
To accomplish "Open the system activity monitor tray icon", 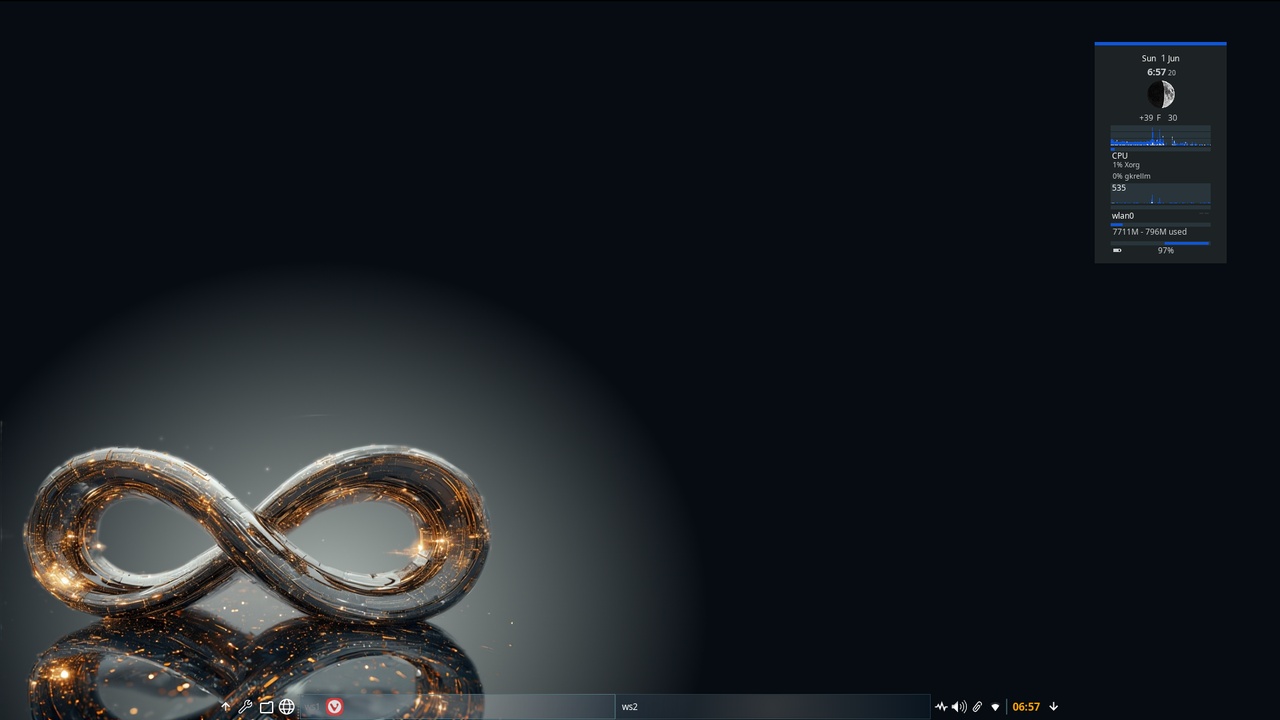I will (x=941, y=707).
